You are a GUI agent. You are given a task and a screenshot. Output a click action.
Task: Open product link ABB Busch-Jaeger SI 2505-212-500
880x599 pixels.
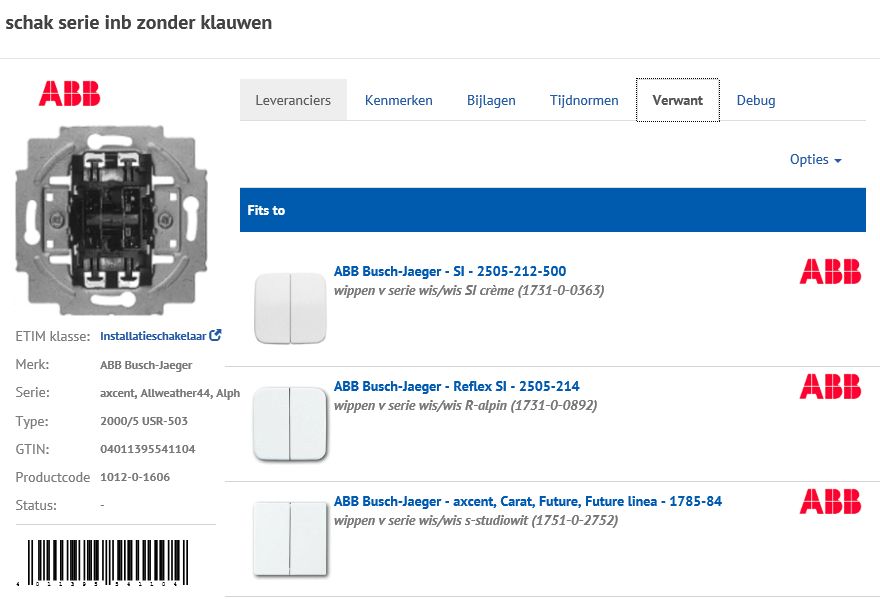coord(449,271)
